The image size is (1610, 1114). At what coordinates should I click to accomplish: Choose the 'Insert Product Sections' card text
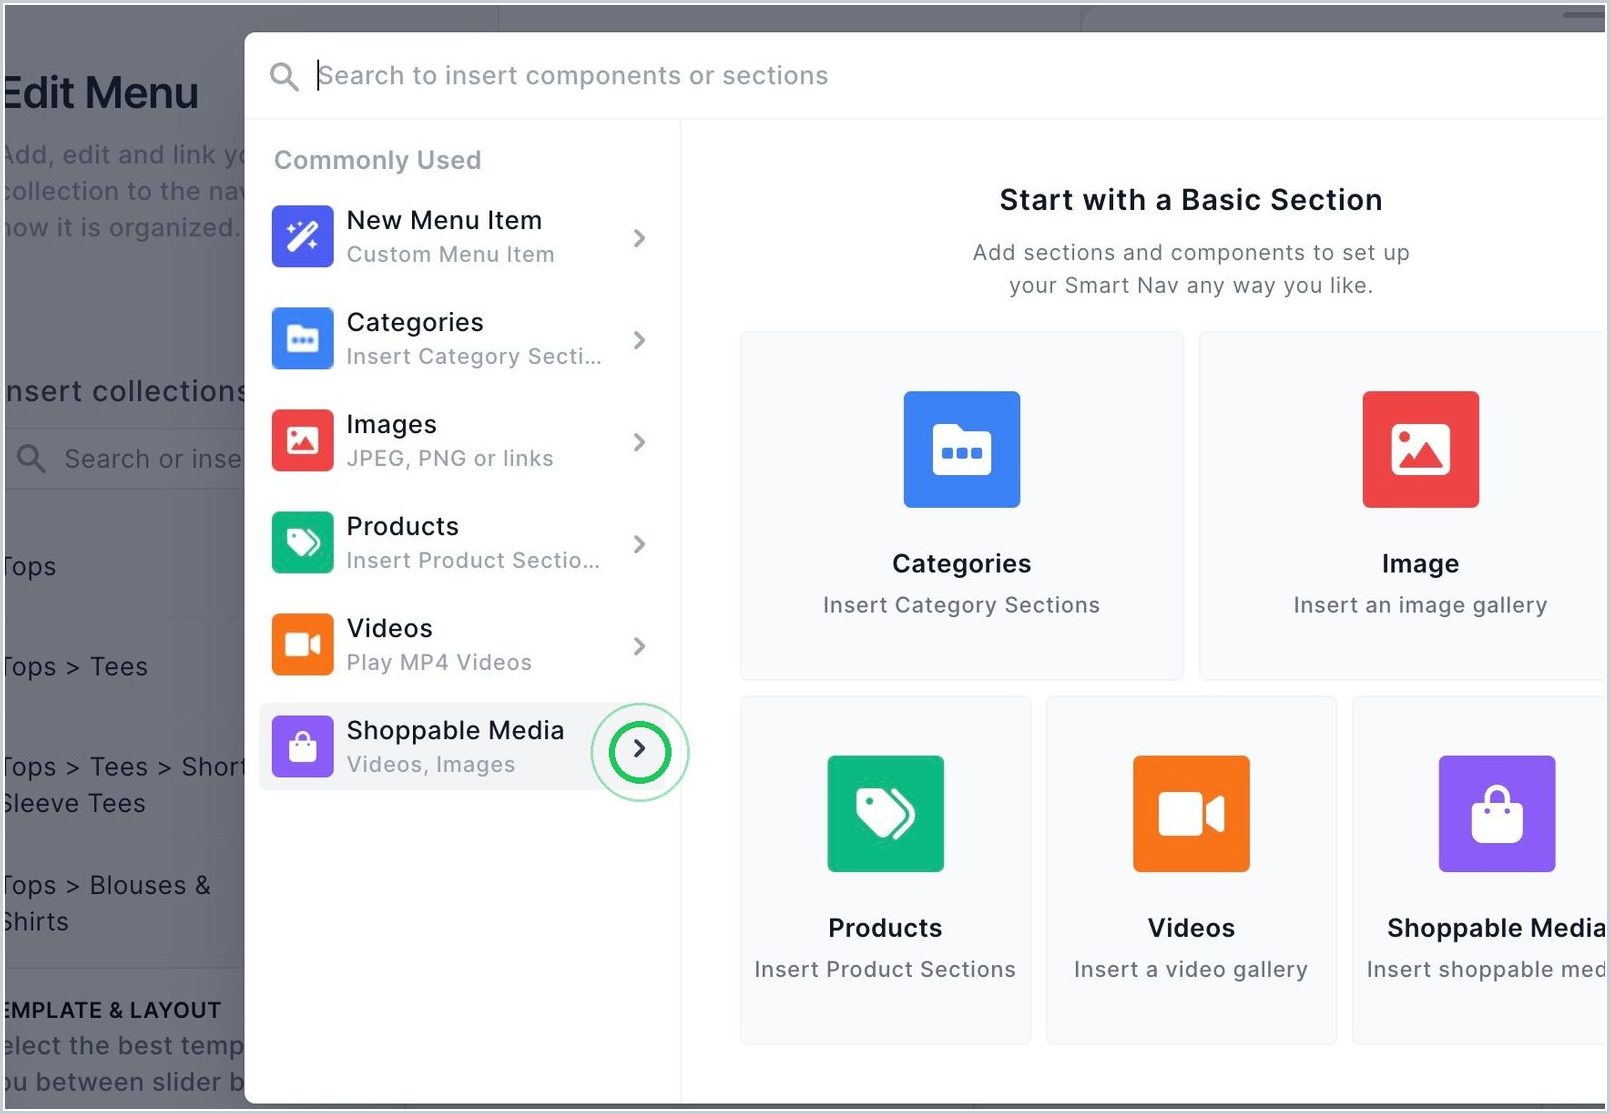[885, 969]
